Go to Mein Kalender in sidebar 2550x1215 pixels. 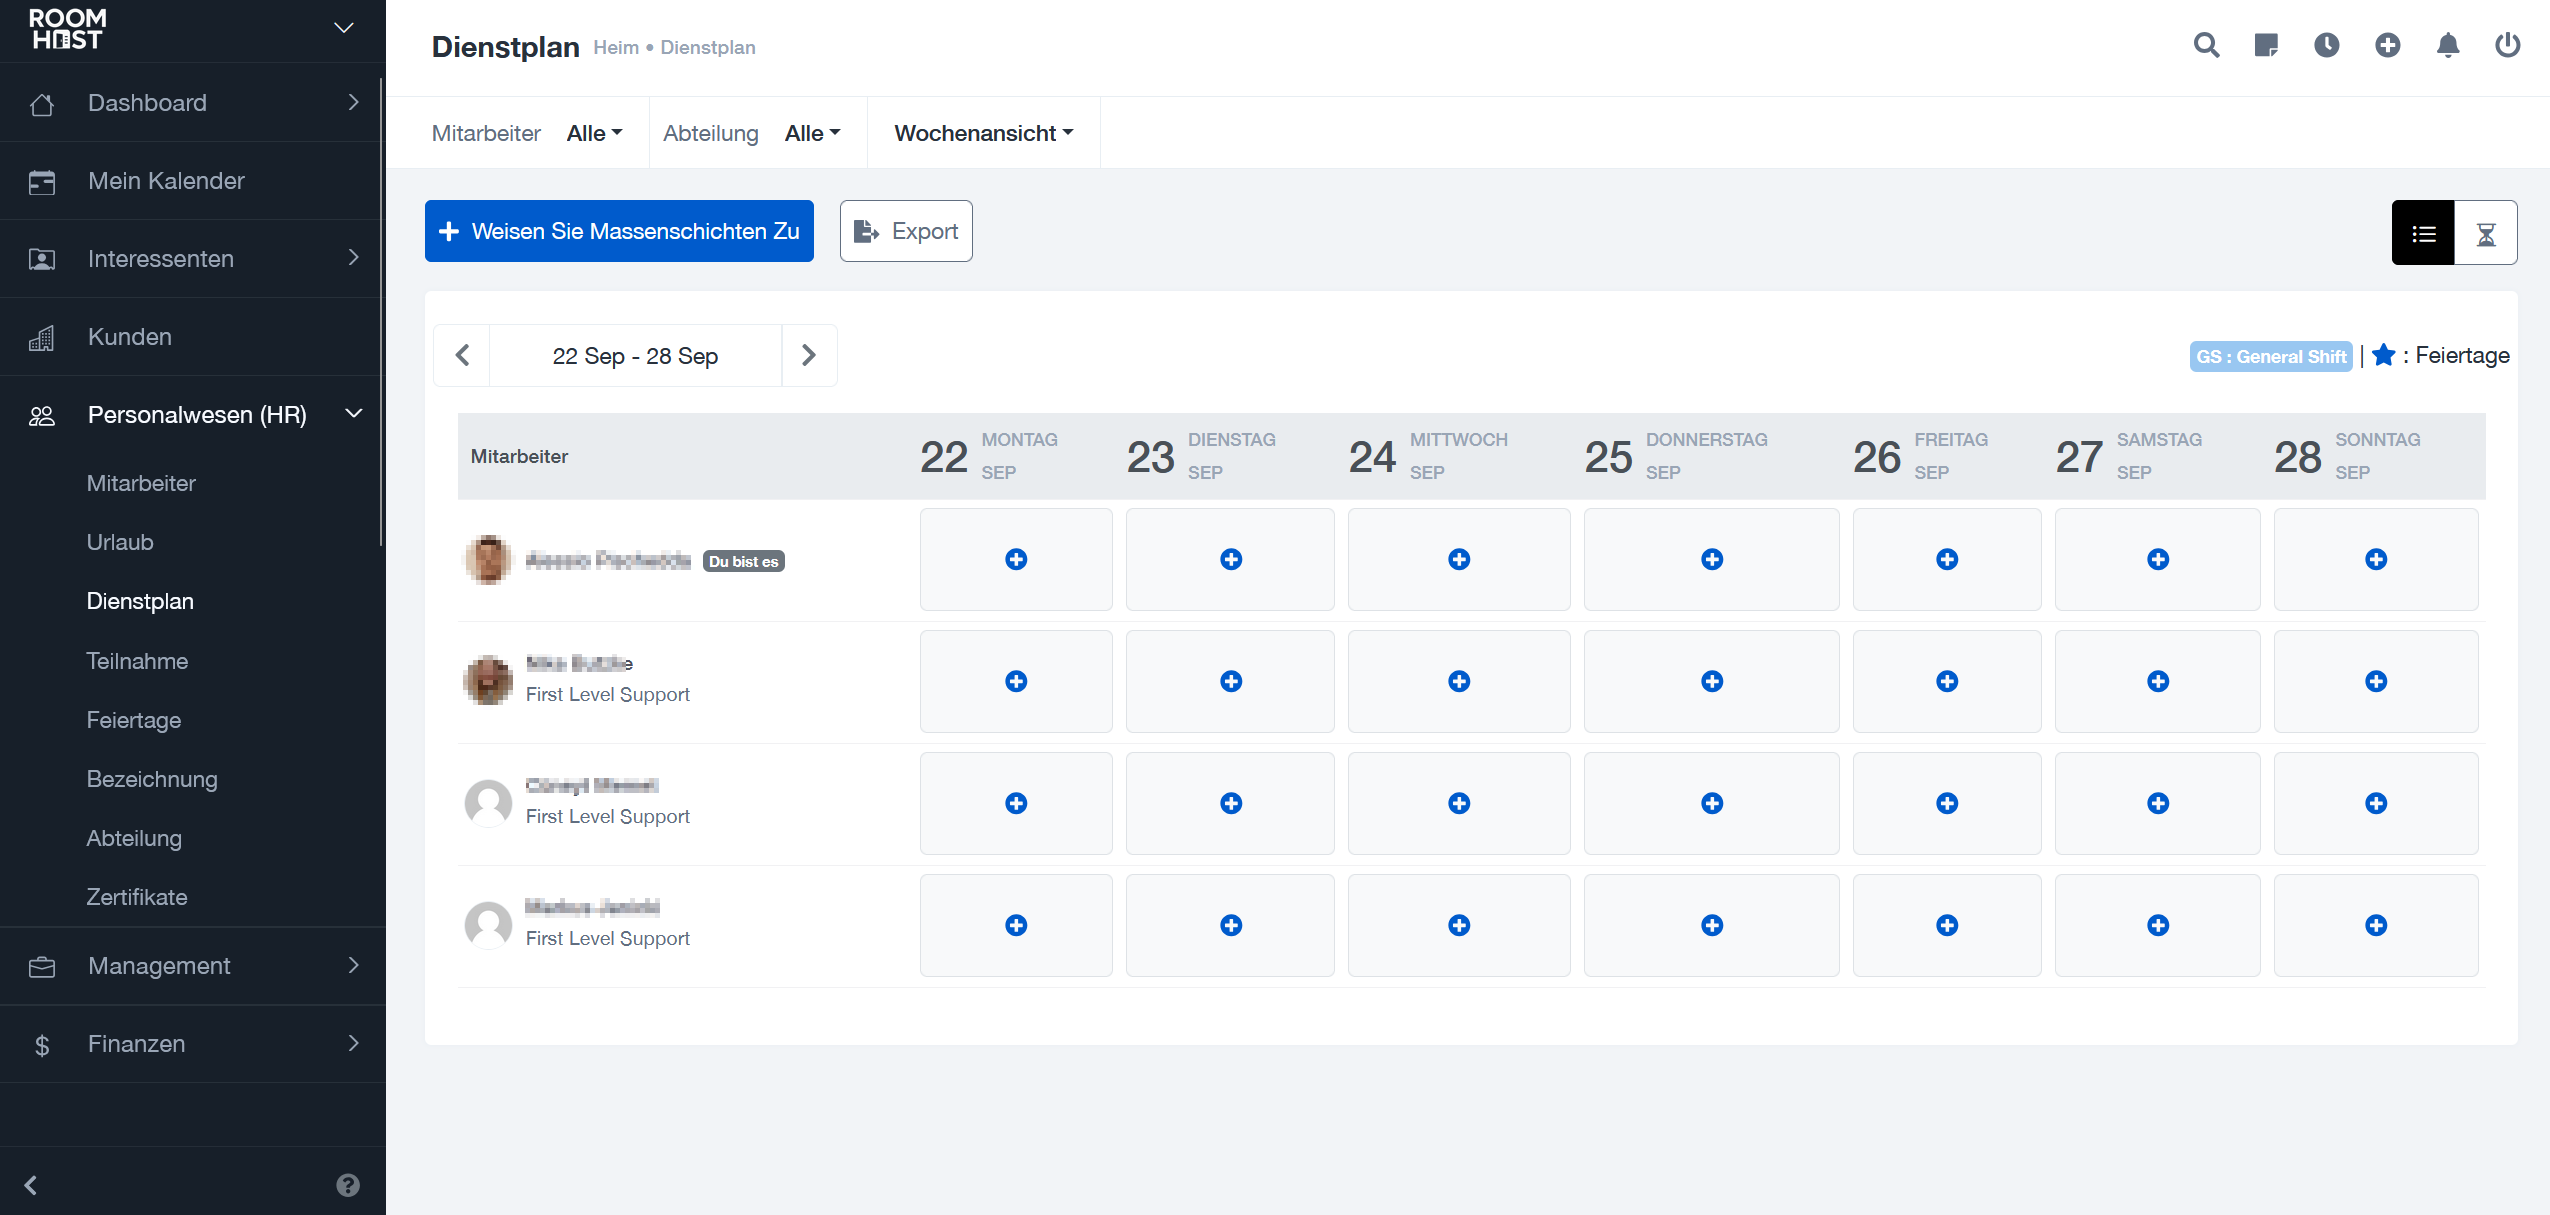click(x=166, y=181)
